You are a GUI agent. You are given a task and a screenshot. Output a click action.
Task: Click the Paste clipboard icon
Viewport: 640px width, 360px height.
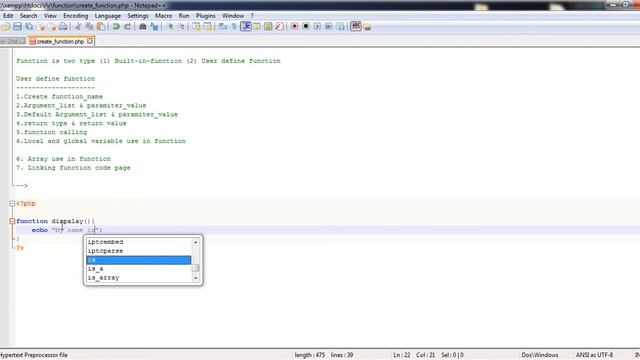point(100,27)
